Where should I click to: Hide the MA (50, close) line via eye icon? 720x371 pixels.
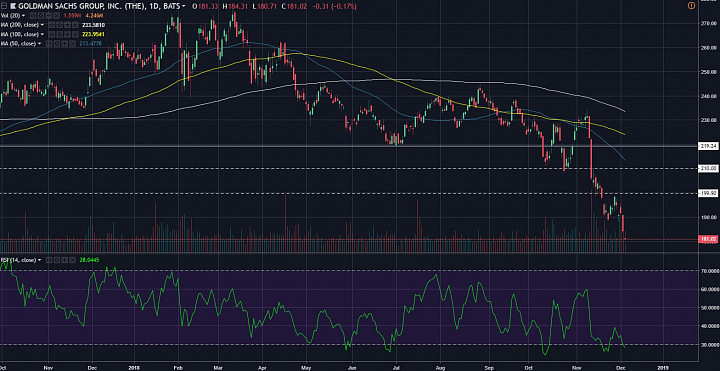point(49,44)
